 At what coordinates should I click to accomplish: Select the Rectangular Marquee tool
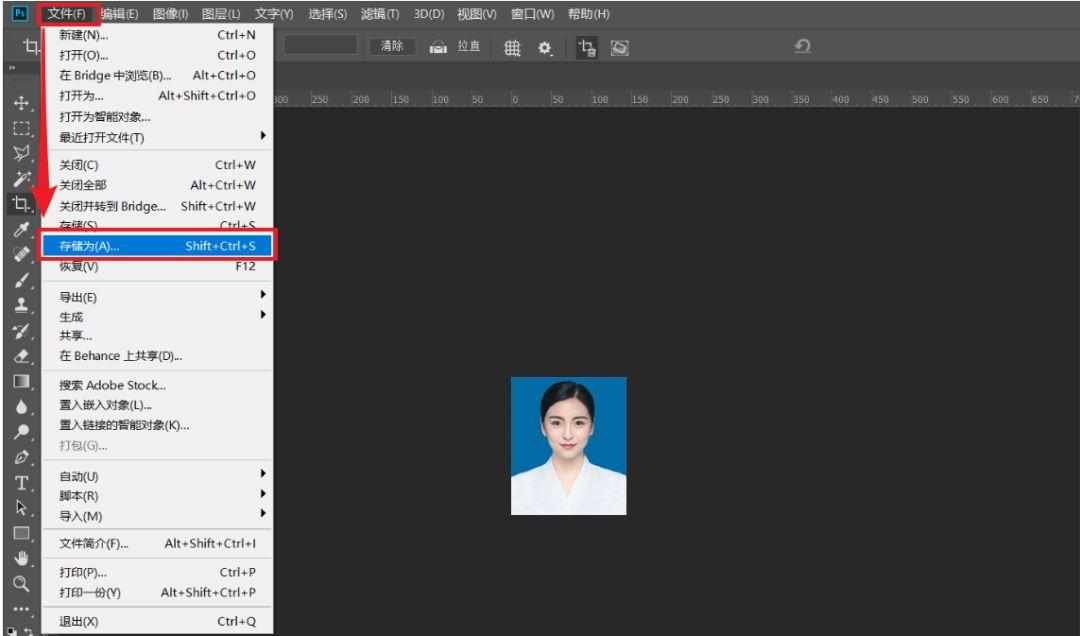[21, 129]
